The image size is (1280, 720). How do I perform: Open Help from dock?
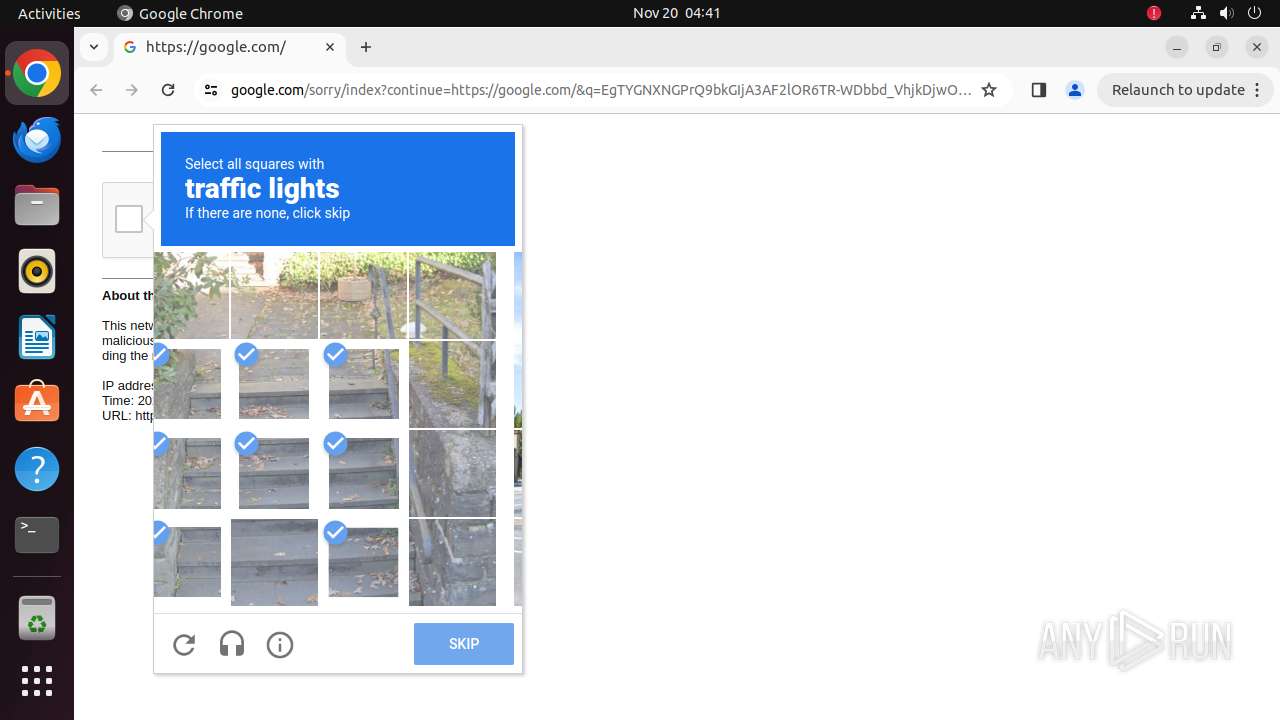[x=37, y=469]
